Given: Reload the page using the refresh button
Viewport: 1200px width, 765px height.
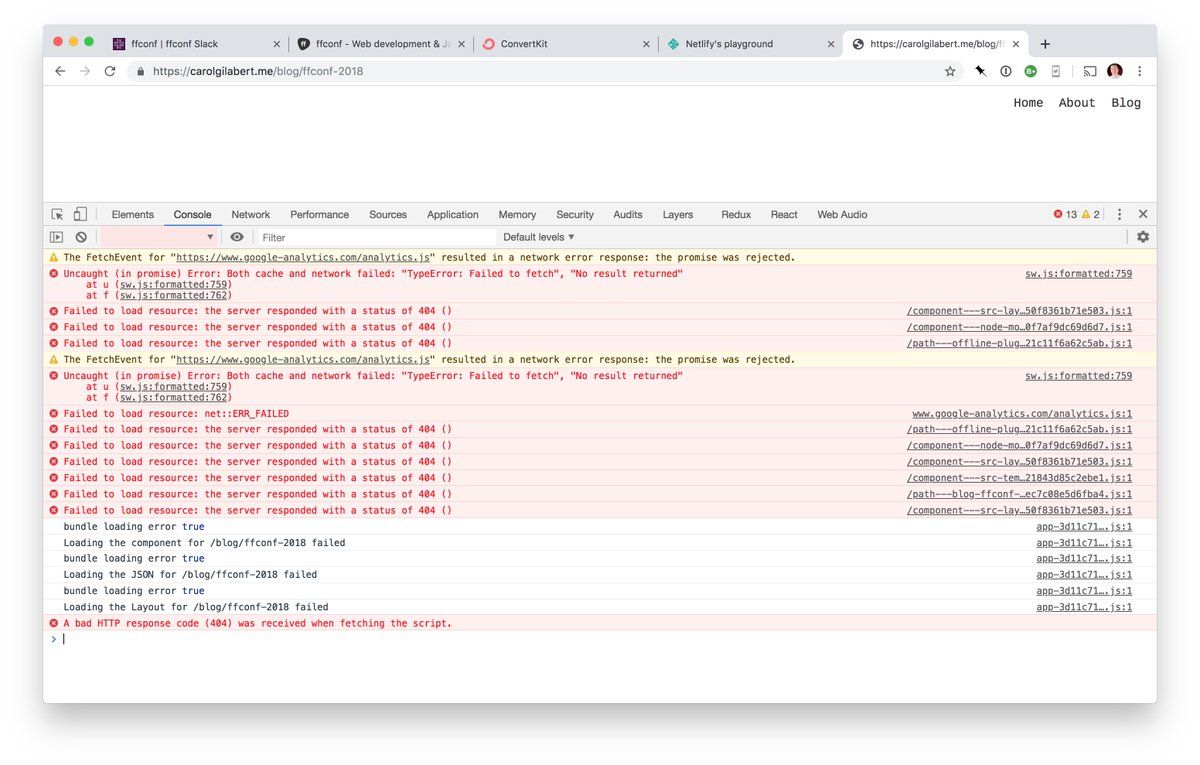Looking at the screenshot, I should click(x=110, y=71).
